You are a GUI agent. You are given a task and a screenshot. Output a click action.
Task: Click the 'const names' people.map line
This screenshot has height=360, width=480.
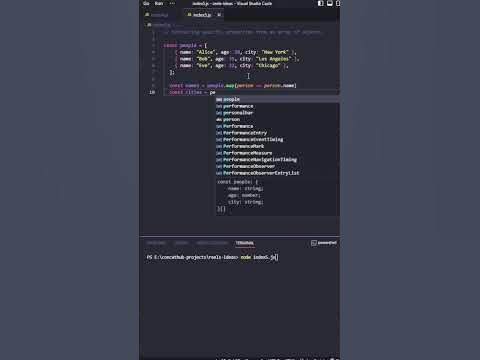click(x=233, y=85)
